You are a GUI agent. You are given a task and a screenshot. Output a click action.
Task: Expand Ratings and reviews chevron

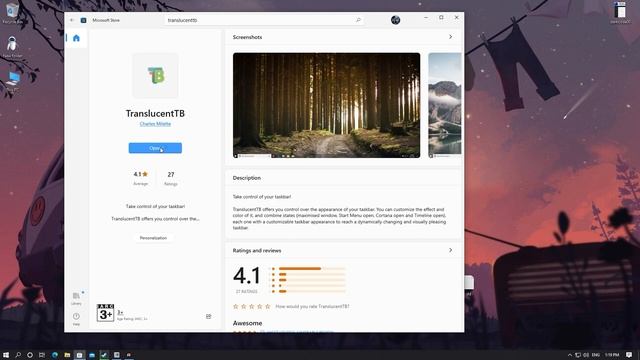[451, 250]
